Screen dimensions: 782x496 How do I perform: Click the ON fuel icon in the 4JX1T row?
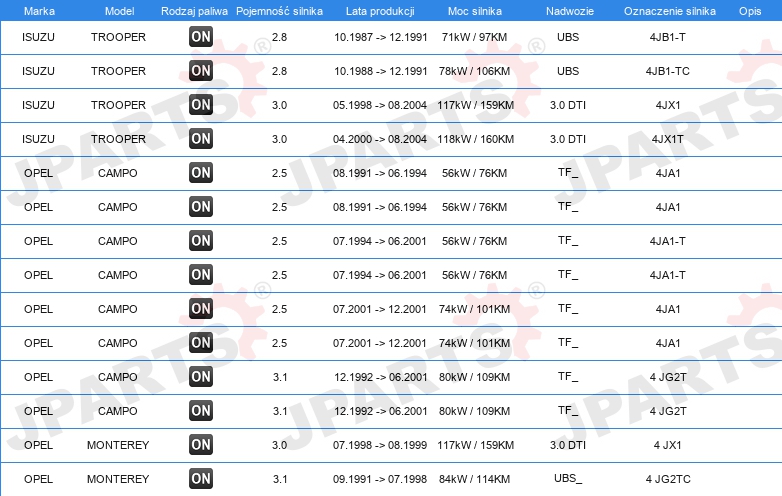[201, 139]
